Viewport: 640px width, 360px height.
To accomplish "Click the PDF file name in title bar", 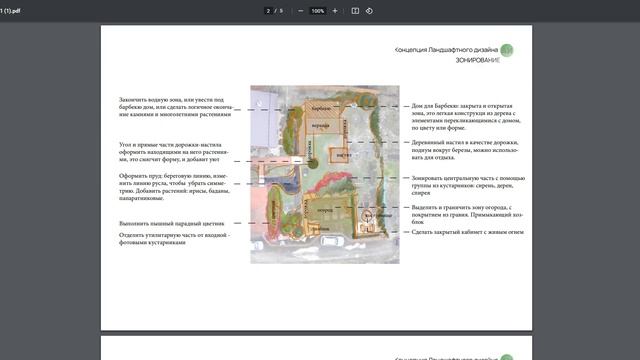I will (x=10, y=11).
